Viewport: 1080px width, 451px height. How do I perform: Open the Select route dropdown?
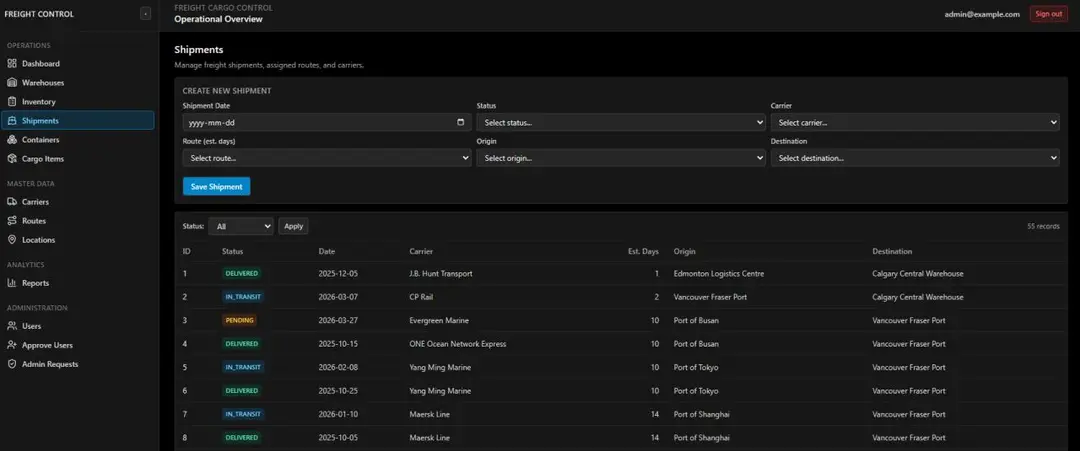click(x=326, y=158)
